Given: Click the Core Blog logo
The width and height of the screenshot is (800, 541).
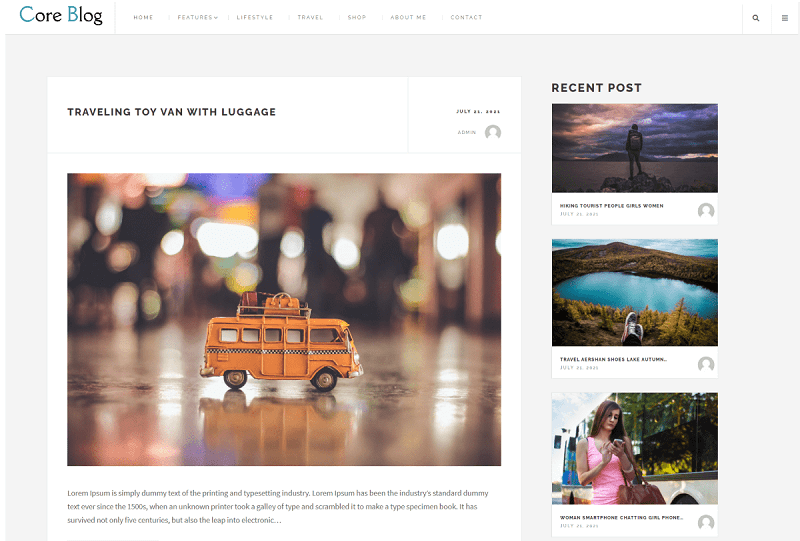Looking at the screenshot, I should [61, 15].
